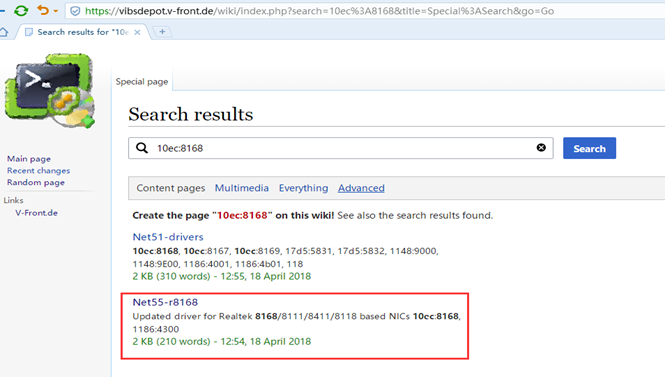This screenshot has height=377, width=665.
Task: Select the Everything search profile
Action: 303,188
